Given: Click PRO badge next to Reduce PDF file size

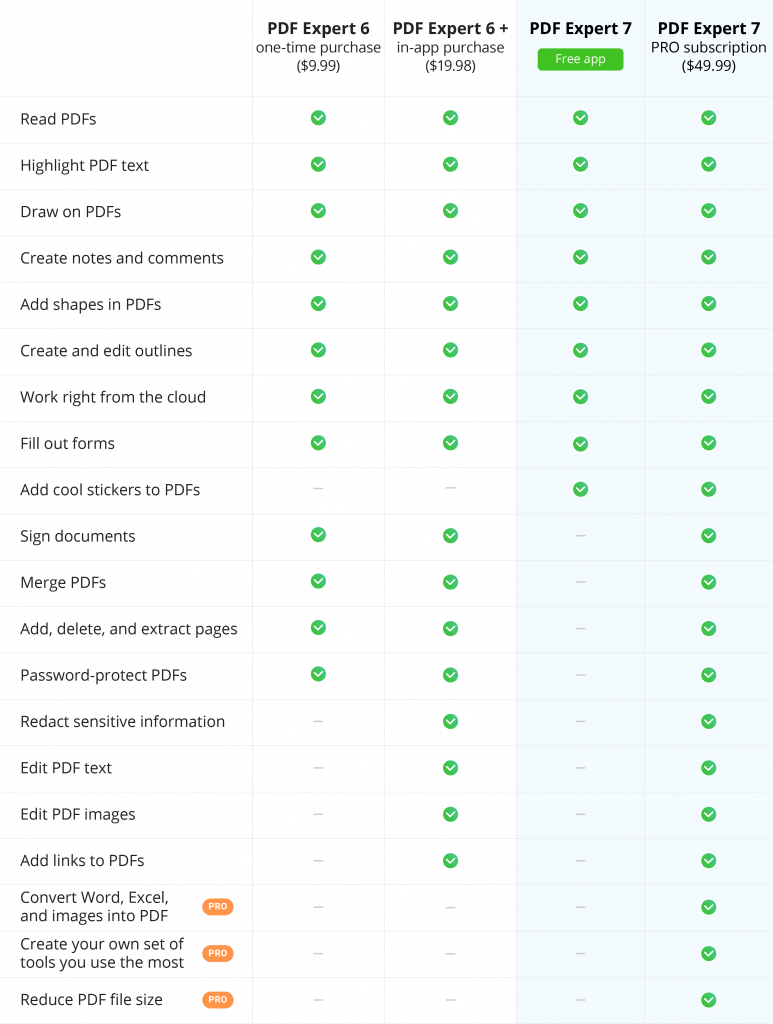Looking at the screenshot, I should click(217, 1000).
